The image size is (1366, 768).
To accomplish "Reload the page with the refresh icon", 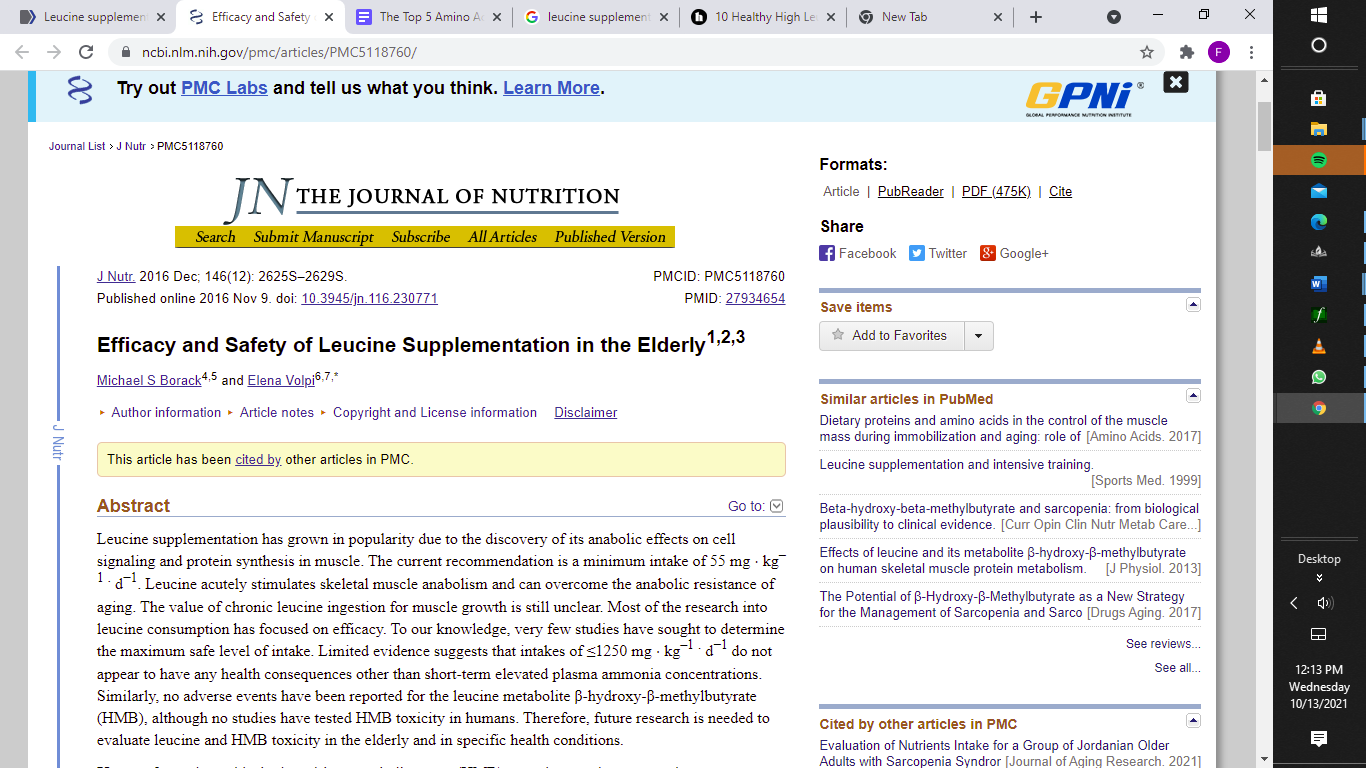I will 86,52.
